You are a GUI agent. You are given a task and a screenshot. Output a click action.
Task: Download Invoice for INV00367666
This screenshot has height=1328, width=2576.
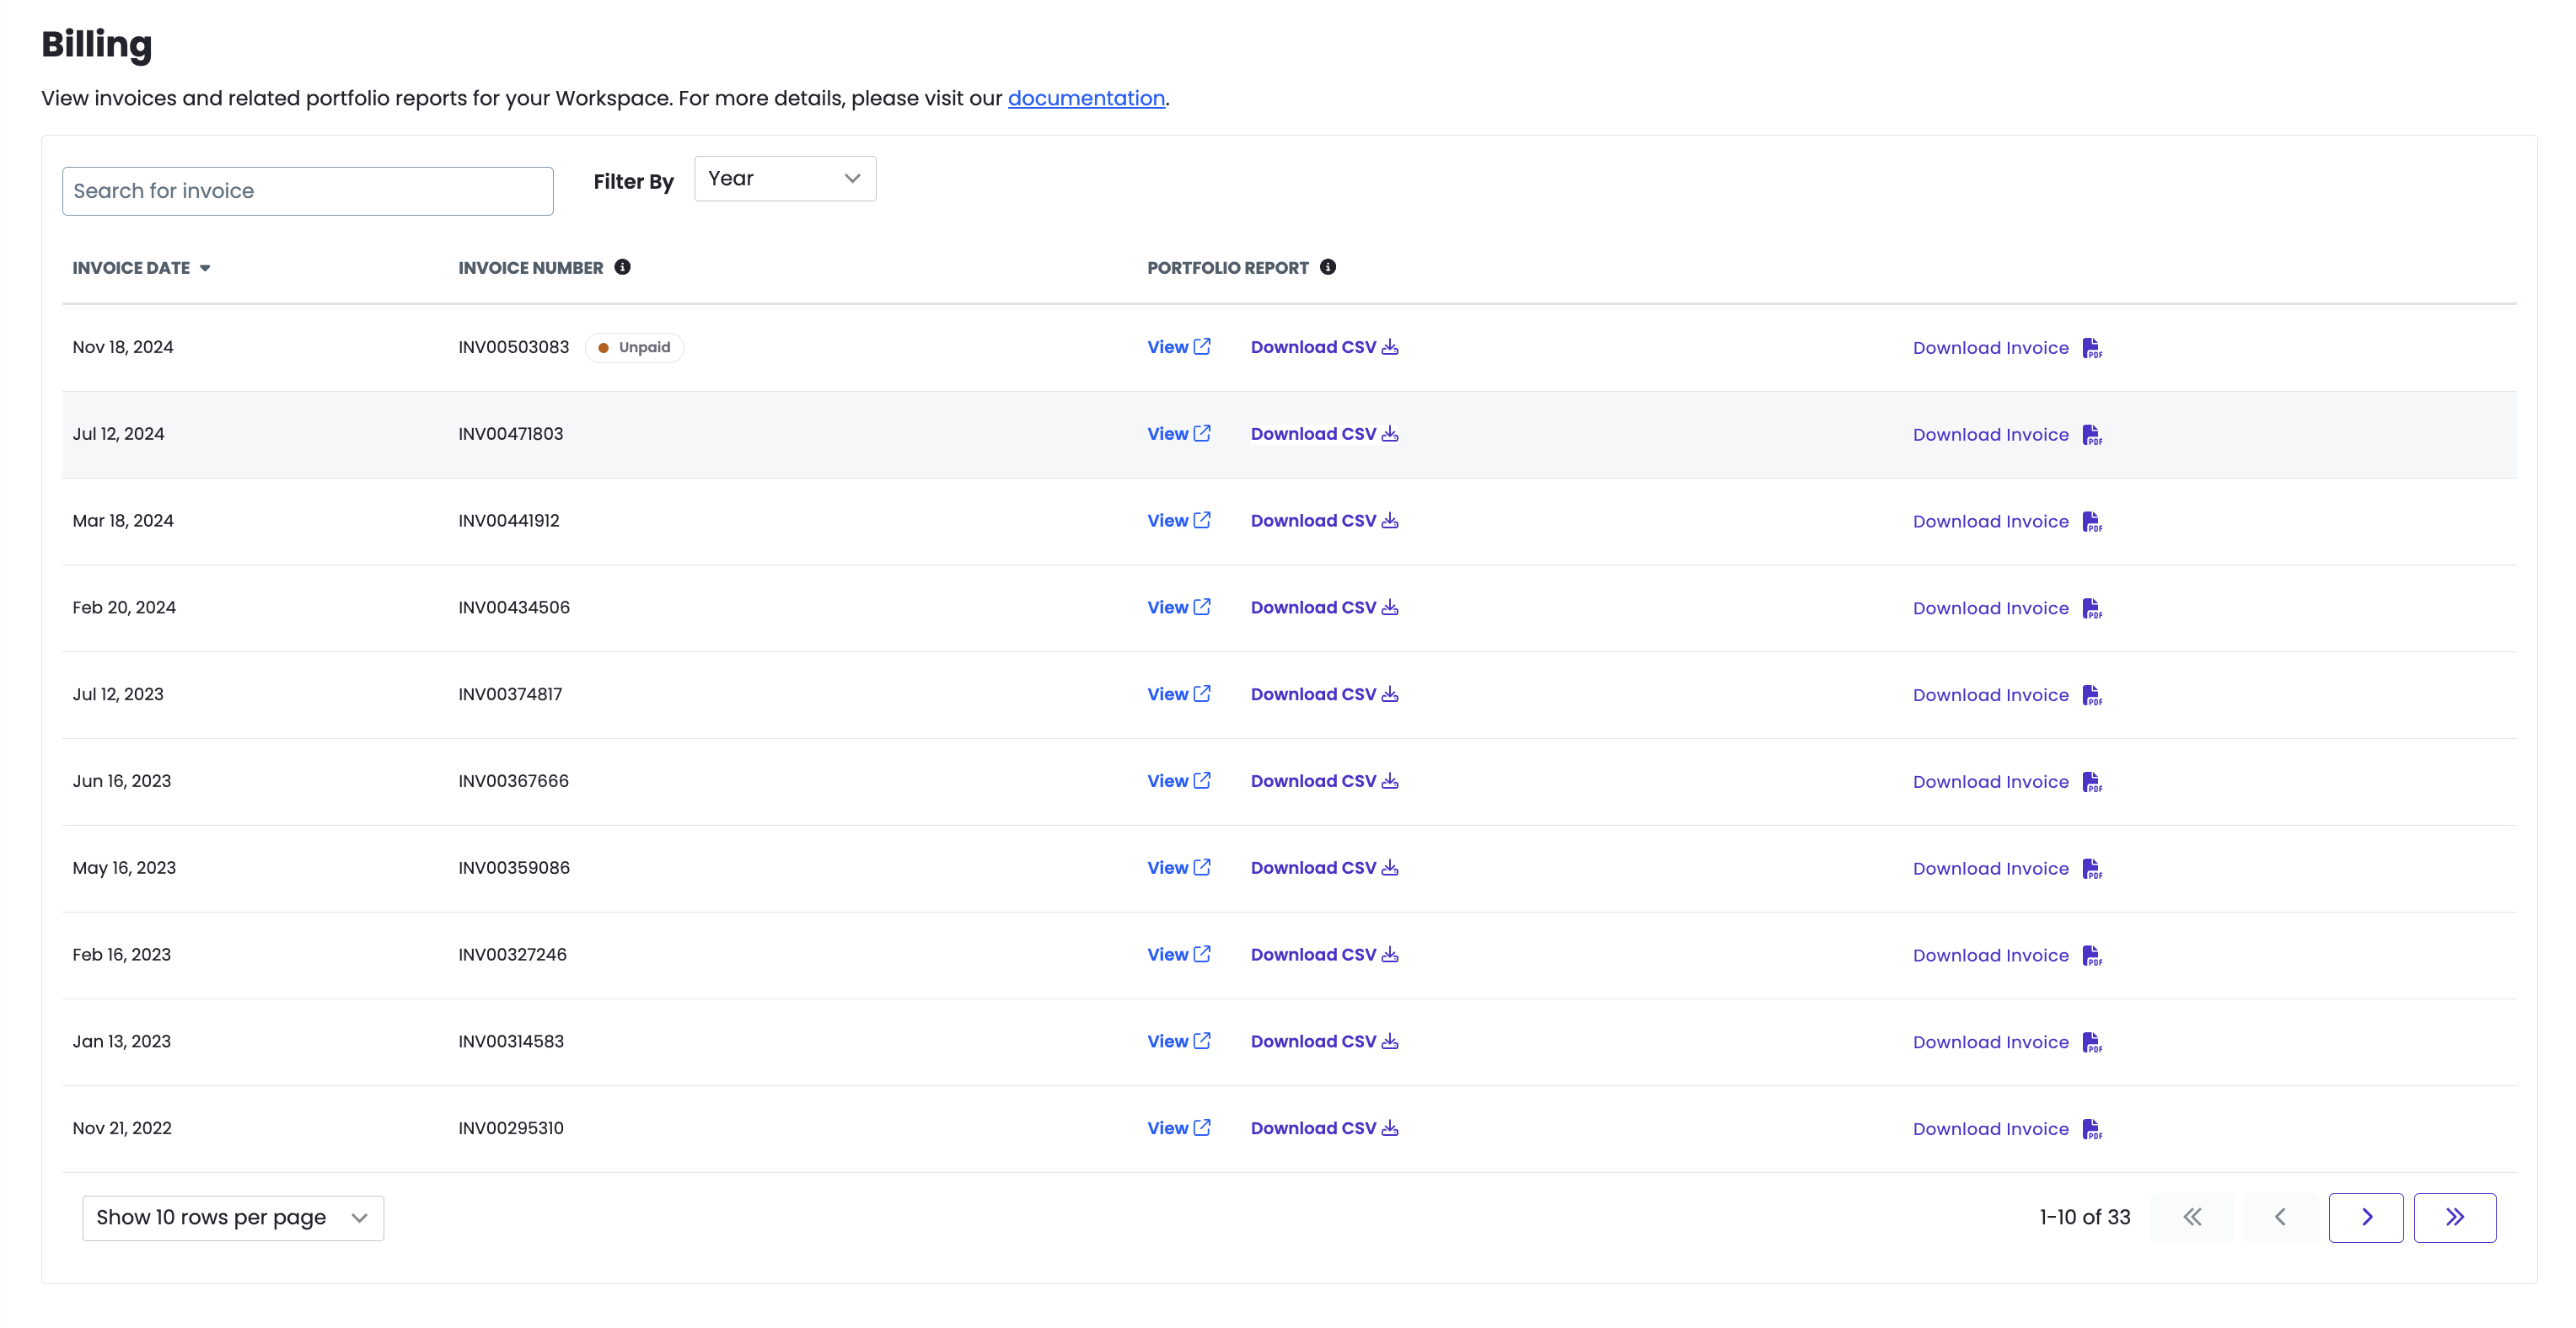tap(1990, 782)
